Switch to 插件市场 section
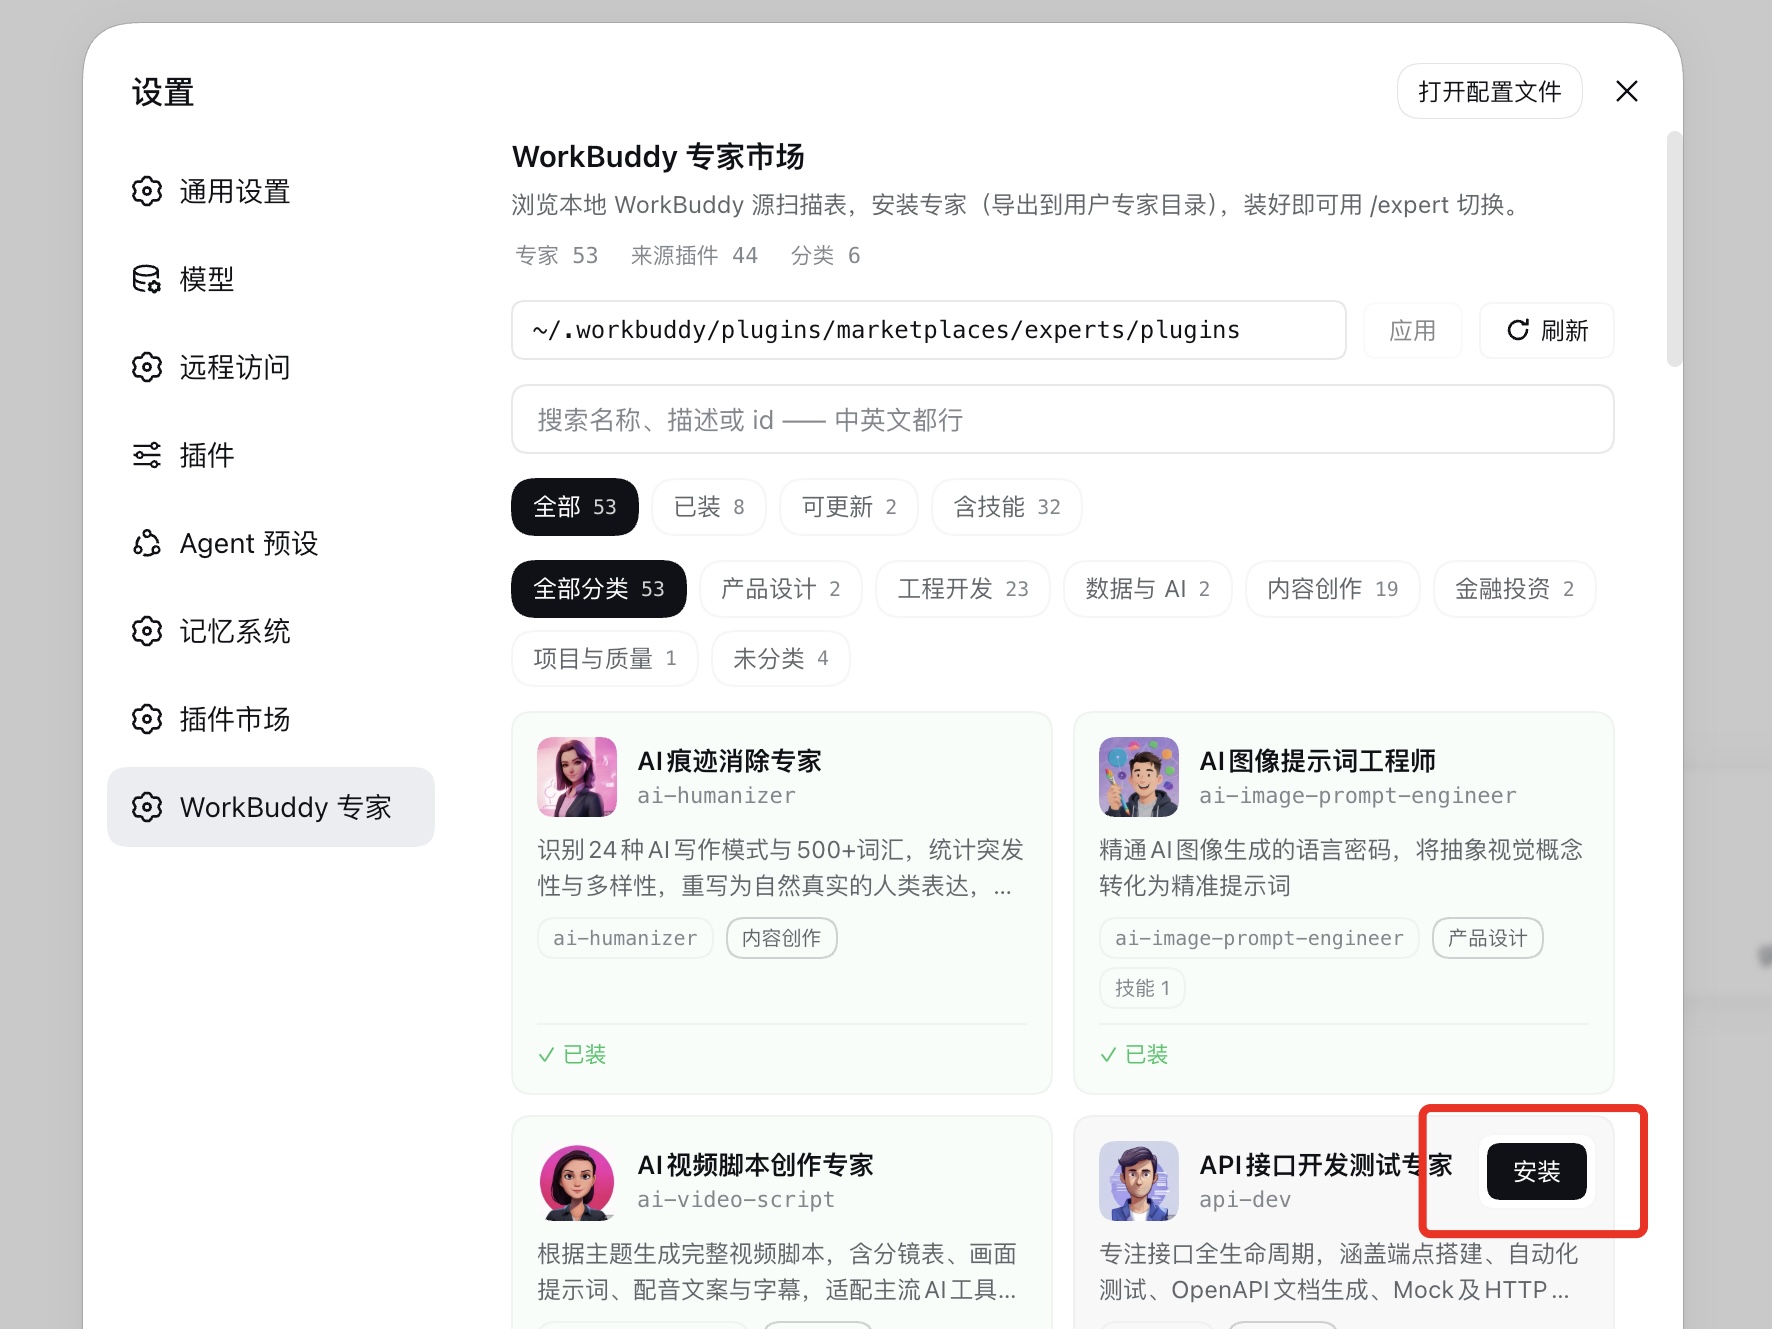 point(271,719)
